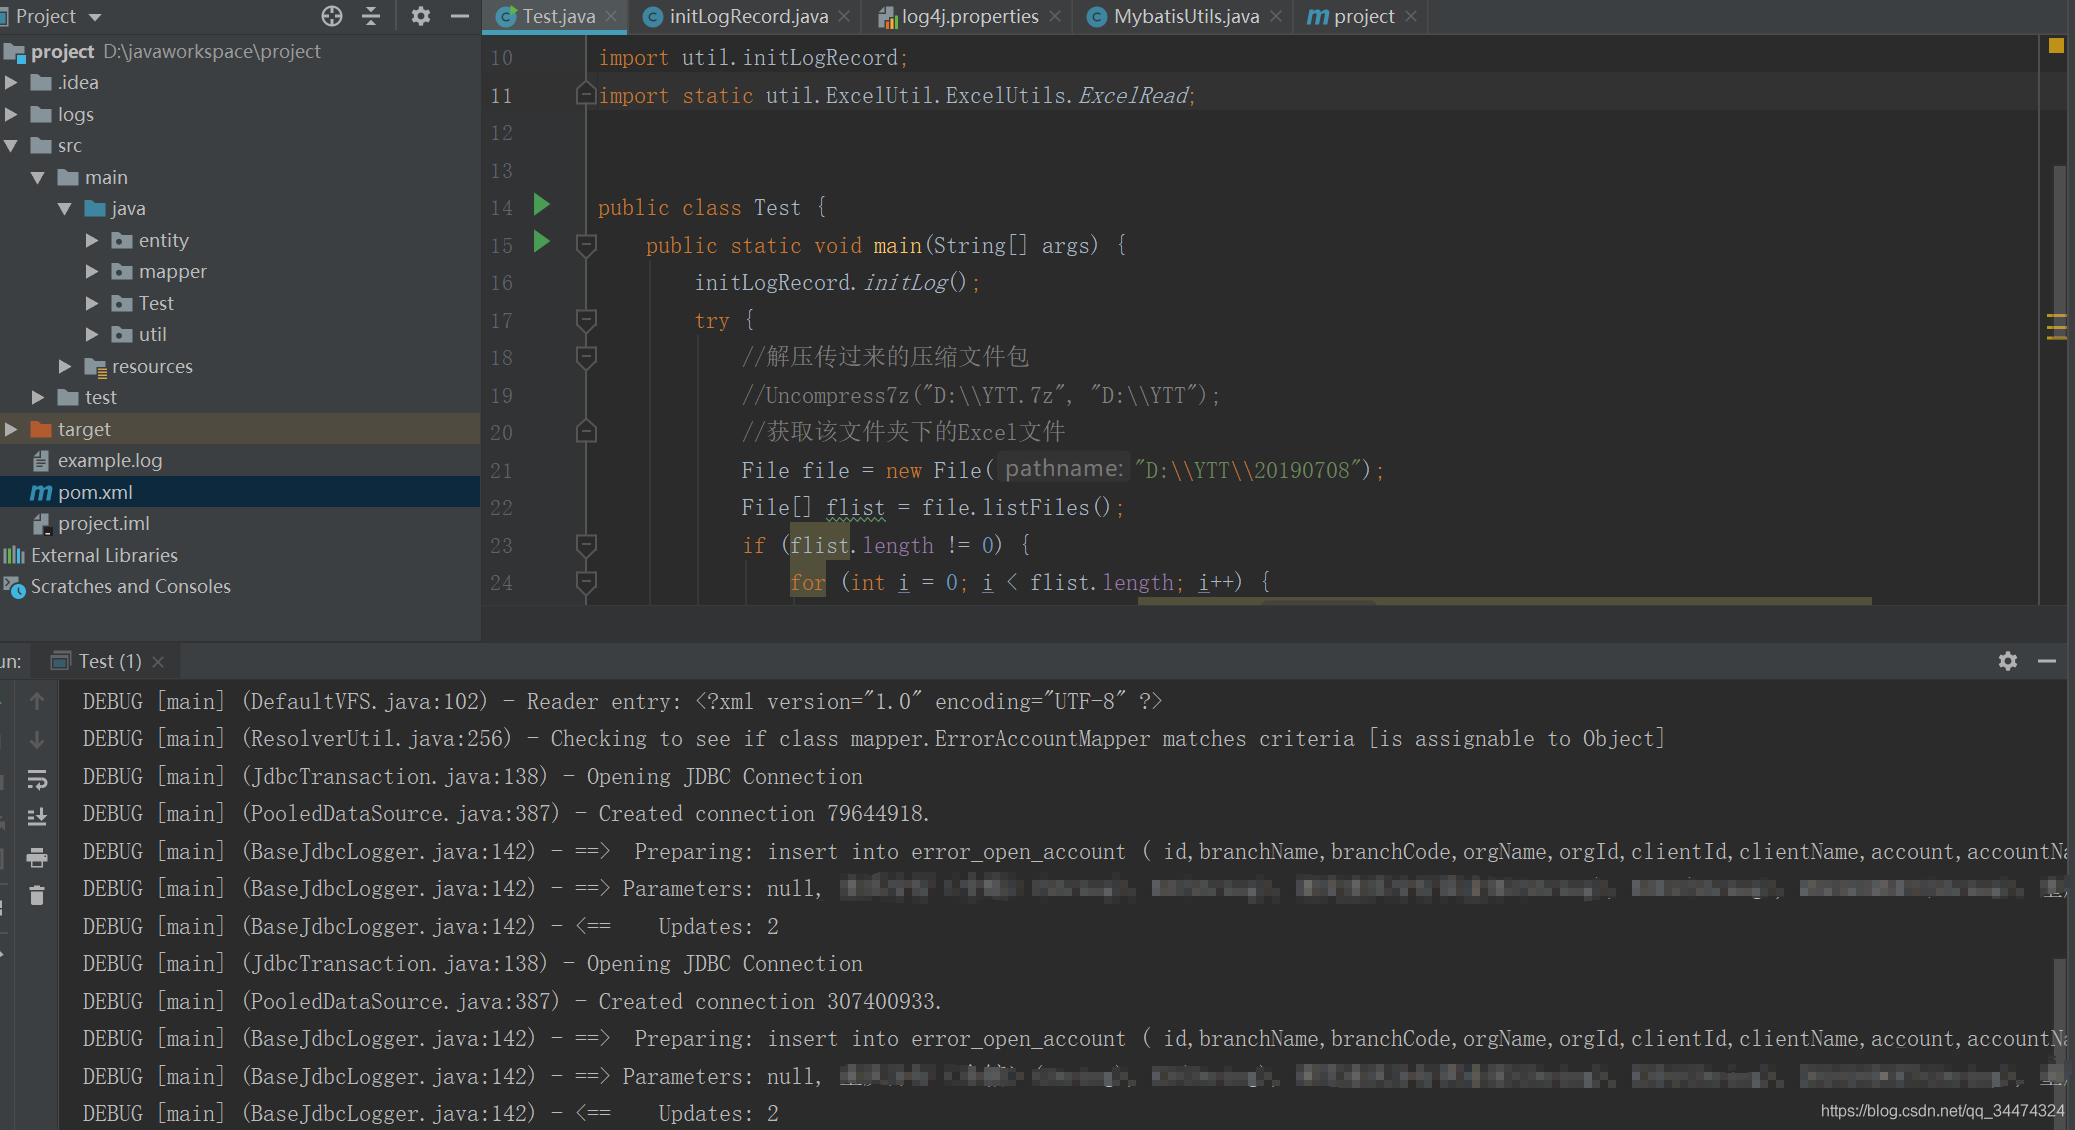Select pom.xml in the project tree
This screenshot has width=2075, height=1130.
pyautogui.click(x=96, y=491)
